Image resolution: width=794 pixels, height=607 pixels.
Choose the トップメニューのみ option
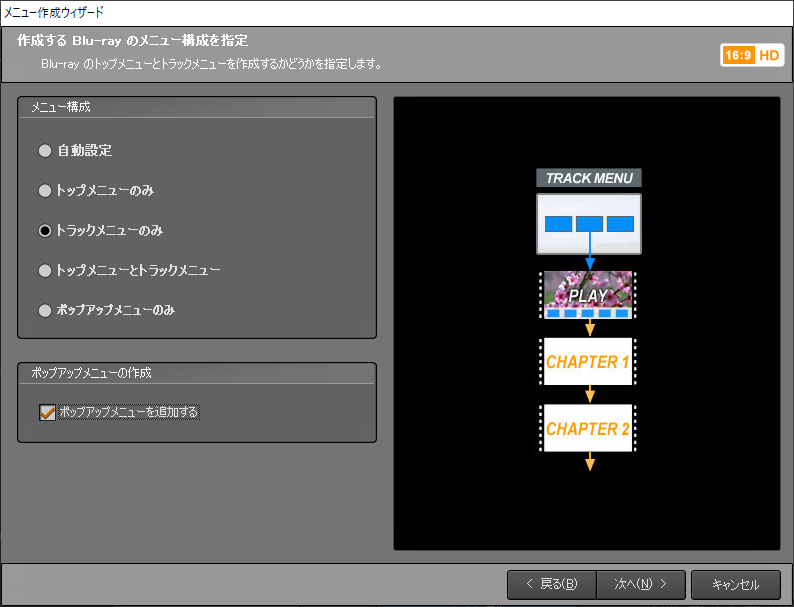pos(45,190)
